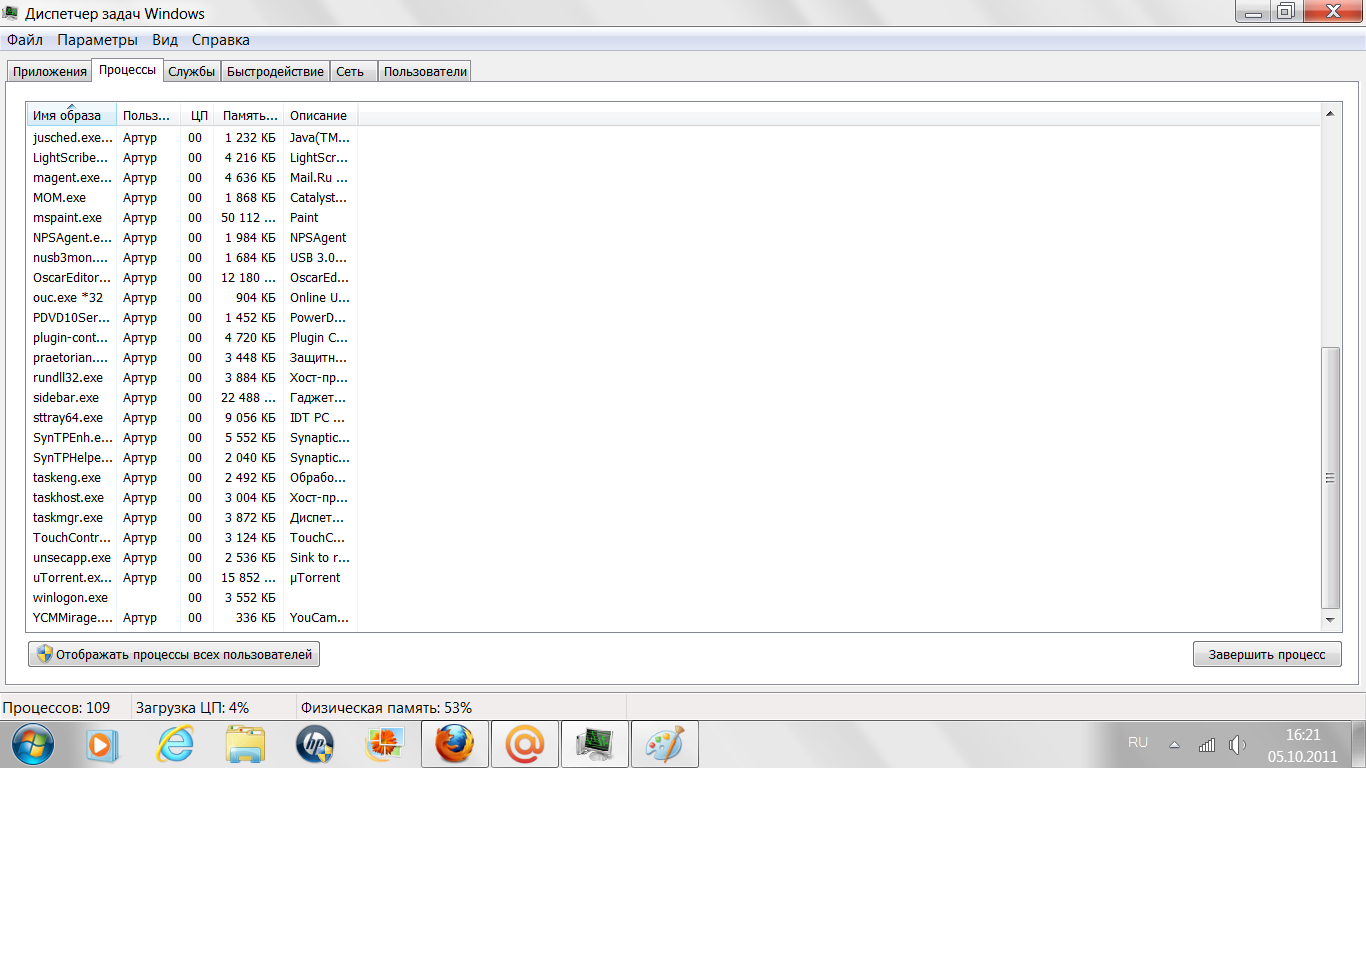
Task: Select the MOM.exe process row
Action: click(192, 198)
